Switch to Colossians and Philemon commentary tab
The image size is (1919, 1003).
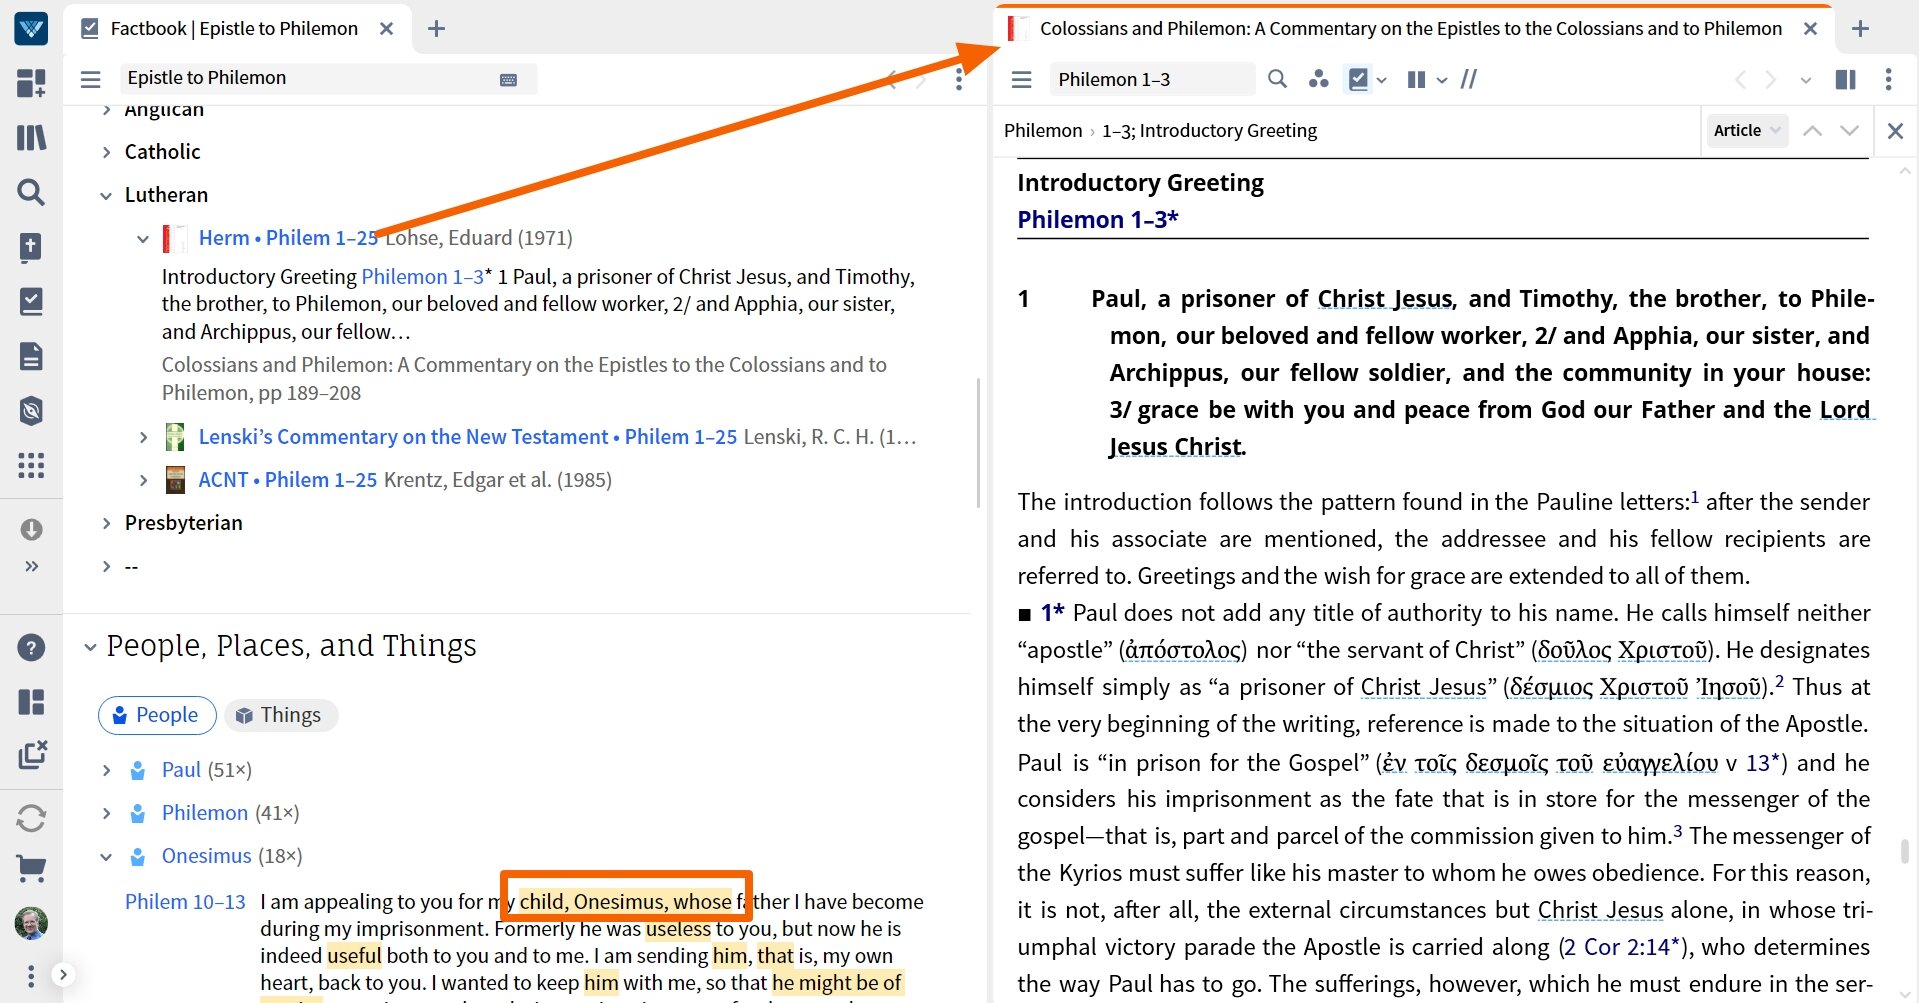pos(1410,28)
